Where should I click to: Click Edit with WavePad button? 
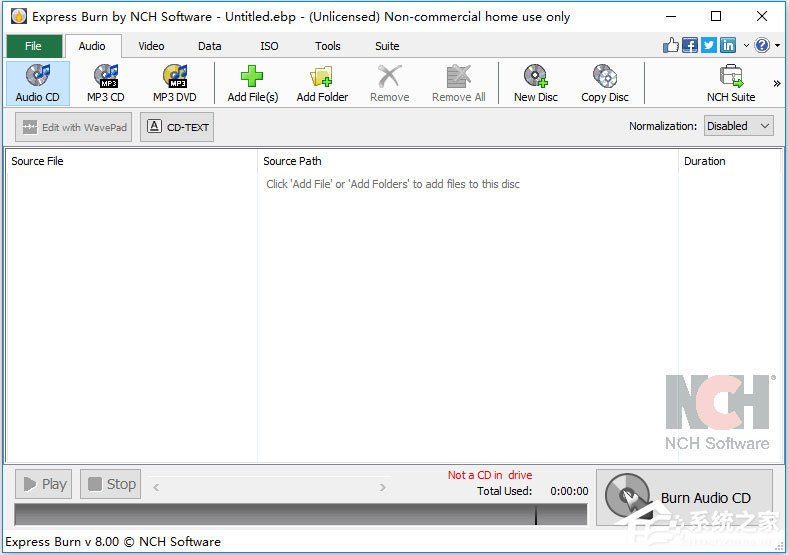tap(73, 127)
